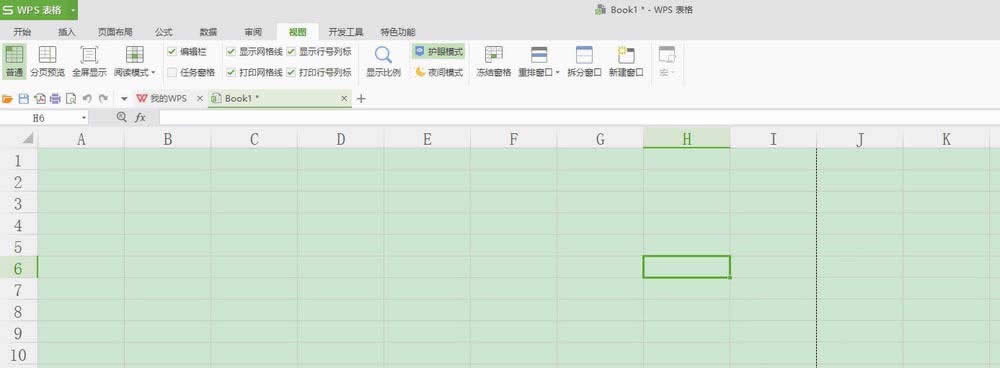
Task: Click the print preview icon
Action: [x=71, y=99]
